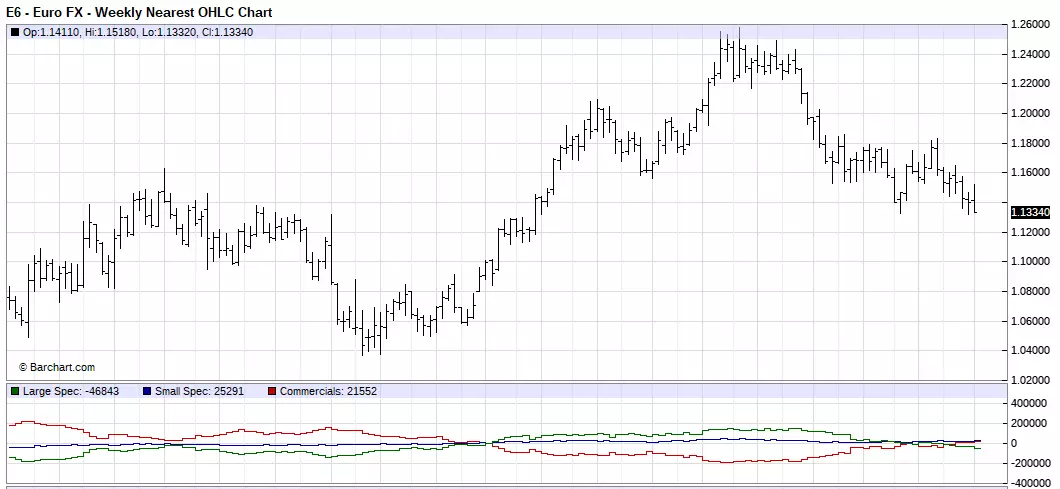1060x489 pixels.
Task: Select the Commercials: 21552 legend text
Action: click(x=329, y=391)
